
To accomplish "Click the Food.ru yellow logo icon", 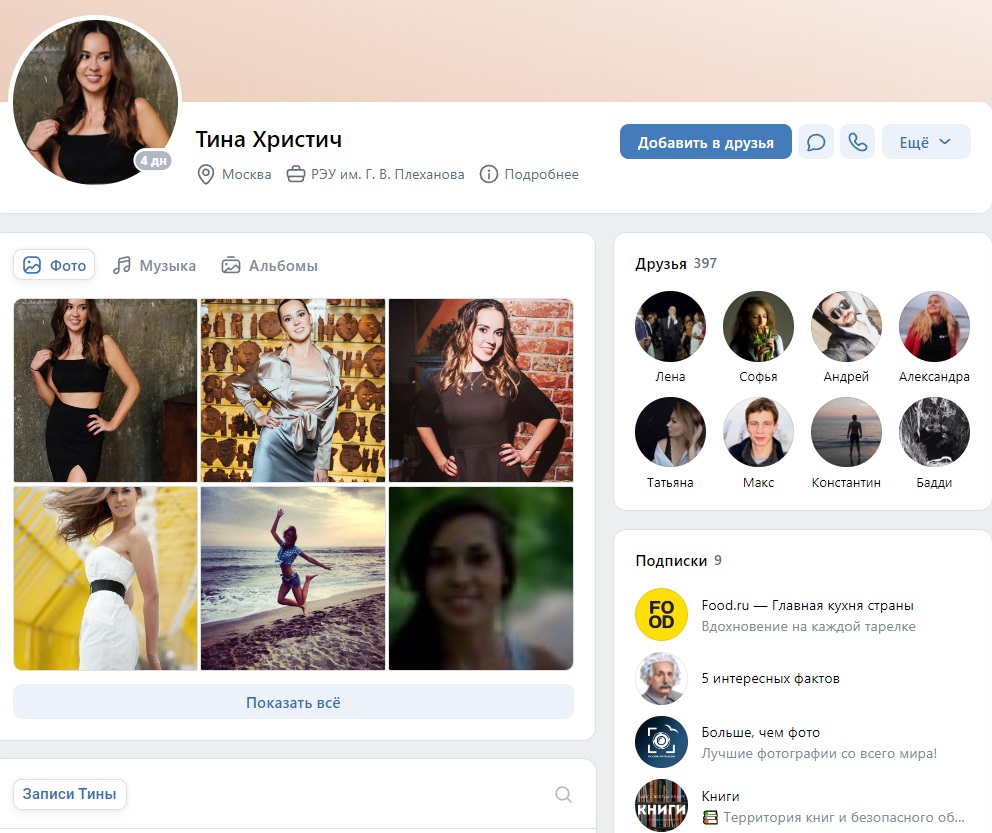I will coord(661,614).
